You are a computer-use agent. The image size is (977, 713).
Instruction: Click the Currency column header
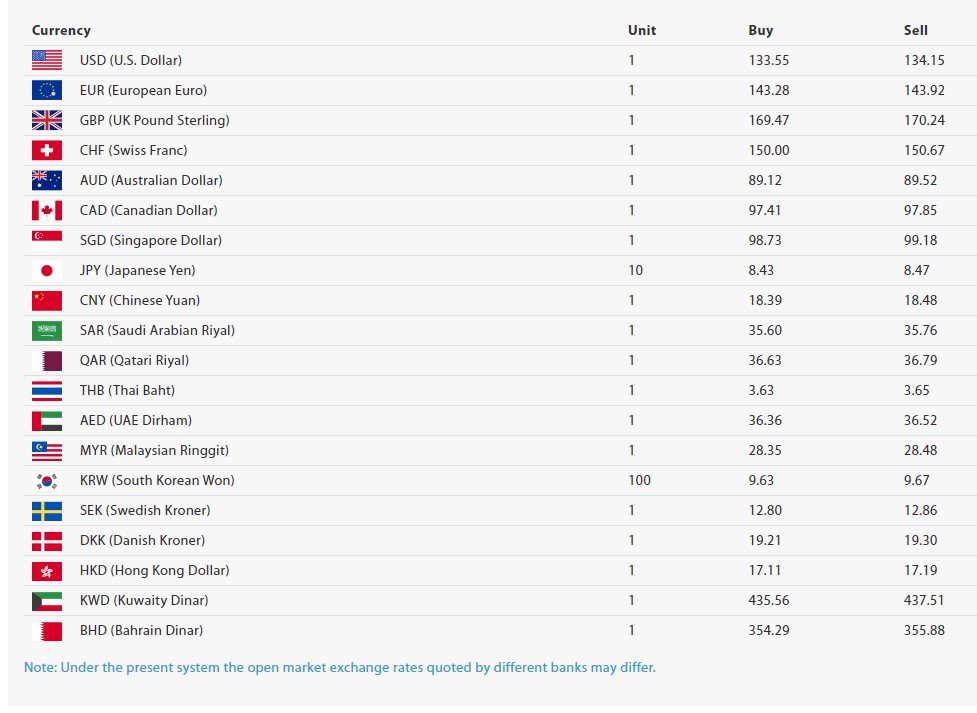coord(61,30)
